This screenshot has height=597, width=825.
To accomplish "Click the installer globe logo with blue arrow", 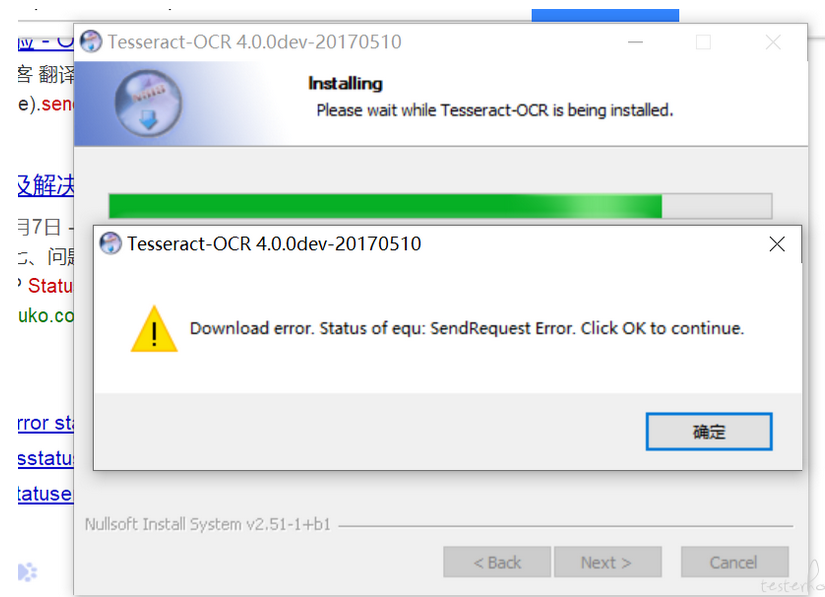I will (148, 104).
